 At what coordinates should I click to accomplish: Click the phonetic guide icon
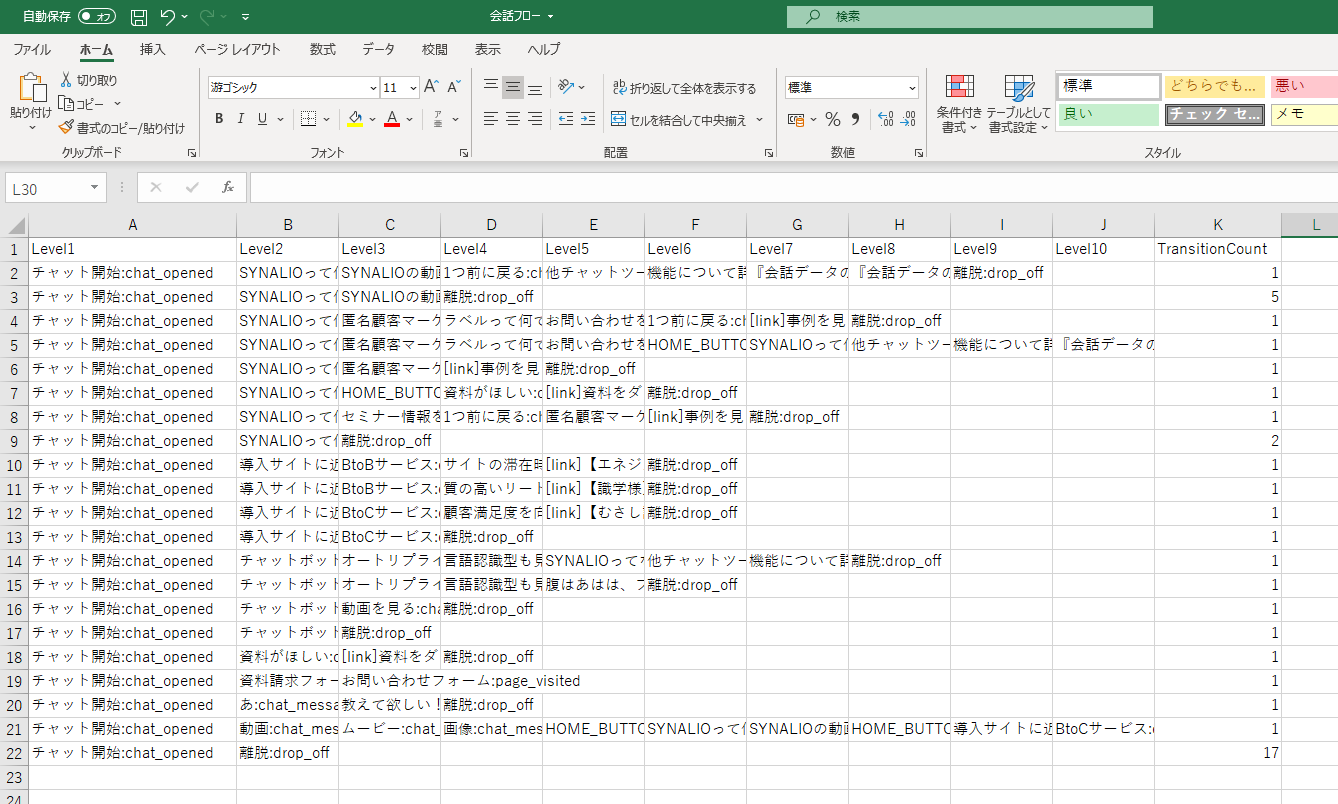438,119
